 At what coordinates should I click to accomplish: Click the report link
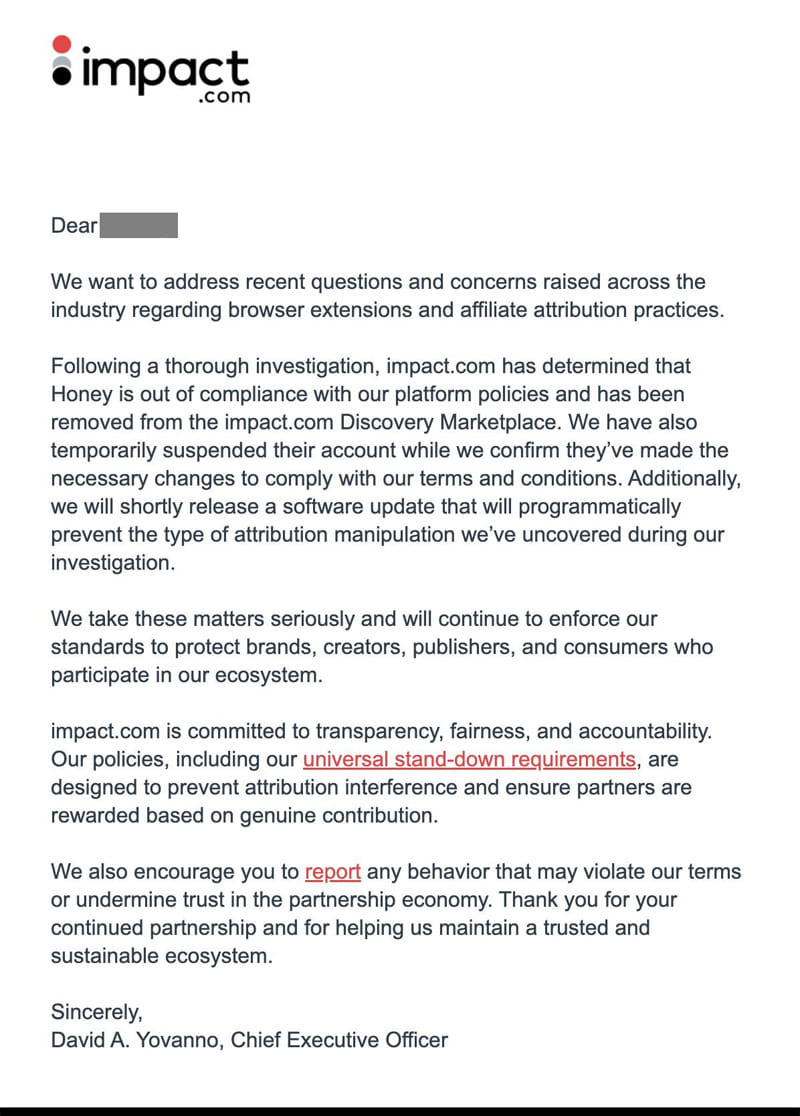pos(332,872)
